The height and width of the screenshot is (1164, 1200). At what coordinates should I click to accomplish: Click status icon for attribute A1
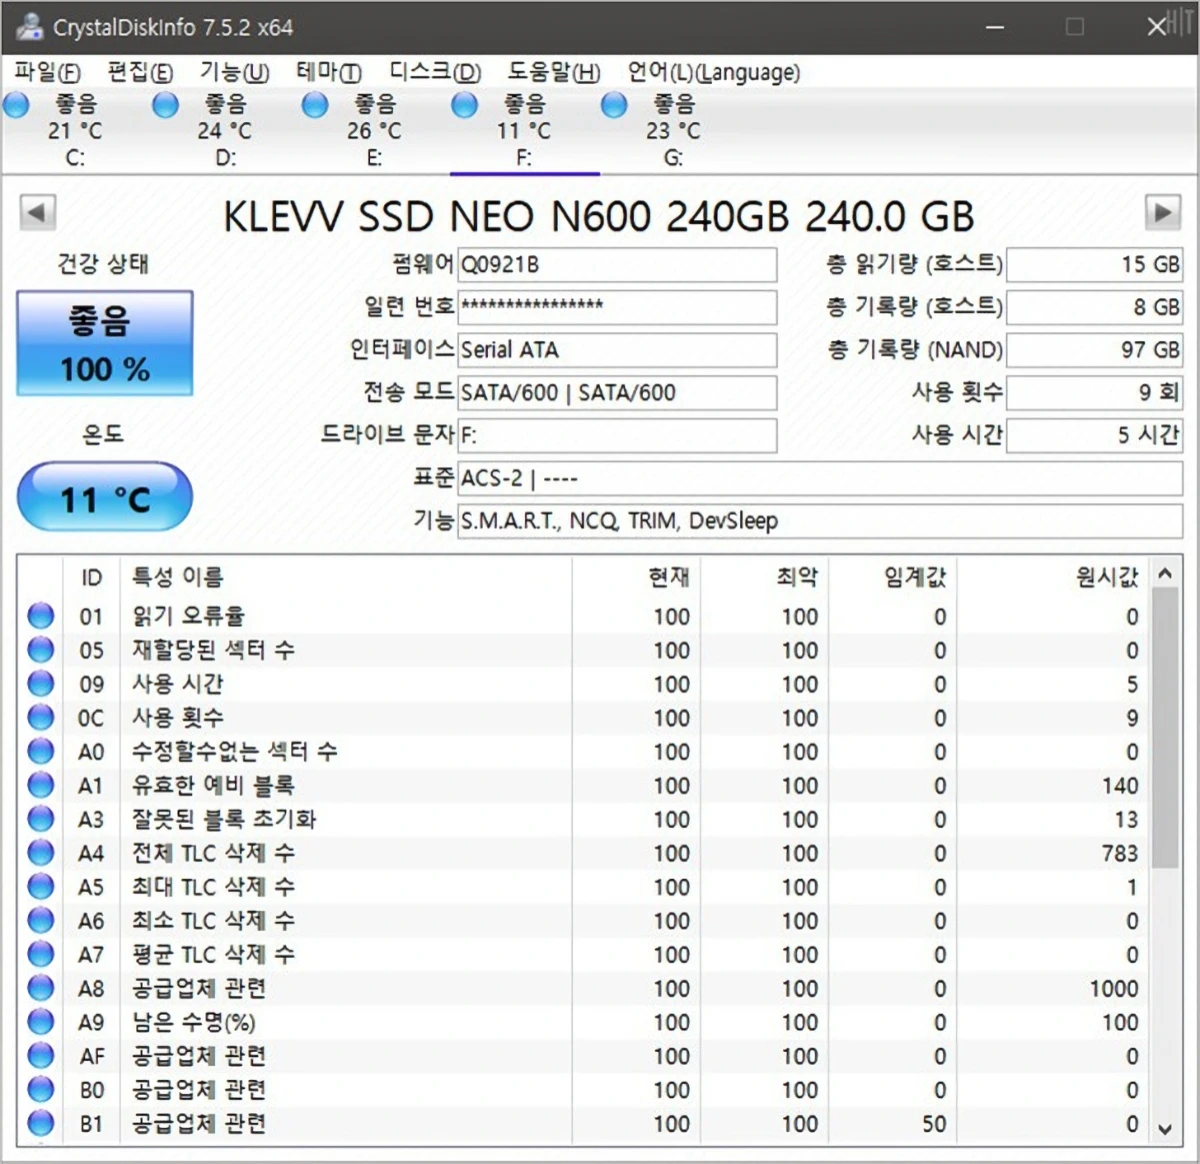pyautogui.click(x=41, y=785)
